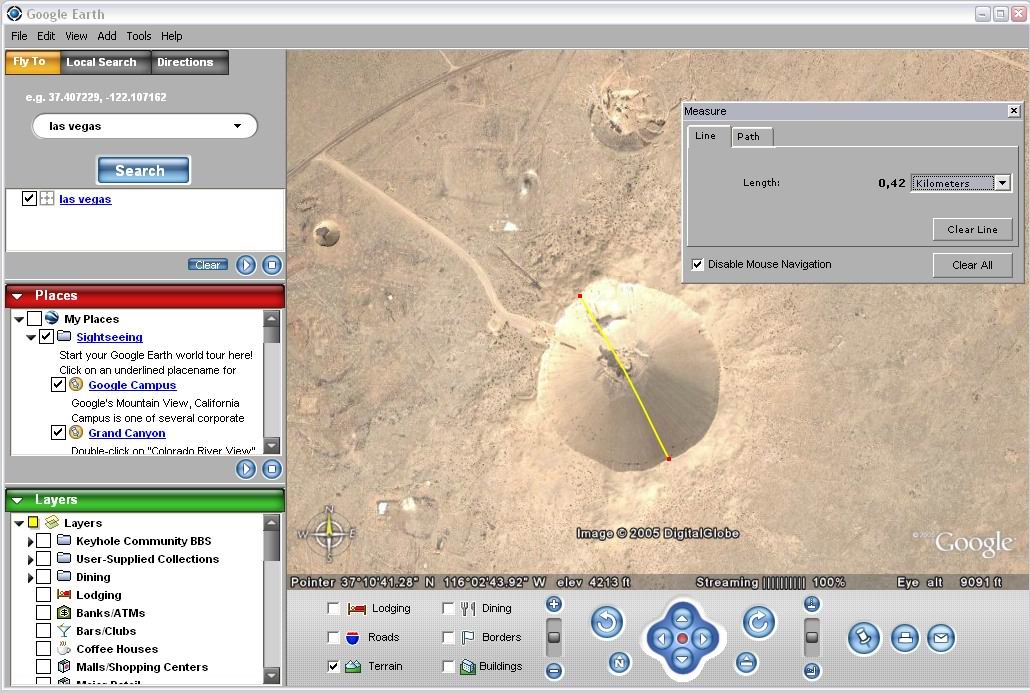Reset north-up with the N button

(x=619, y=663)
